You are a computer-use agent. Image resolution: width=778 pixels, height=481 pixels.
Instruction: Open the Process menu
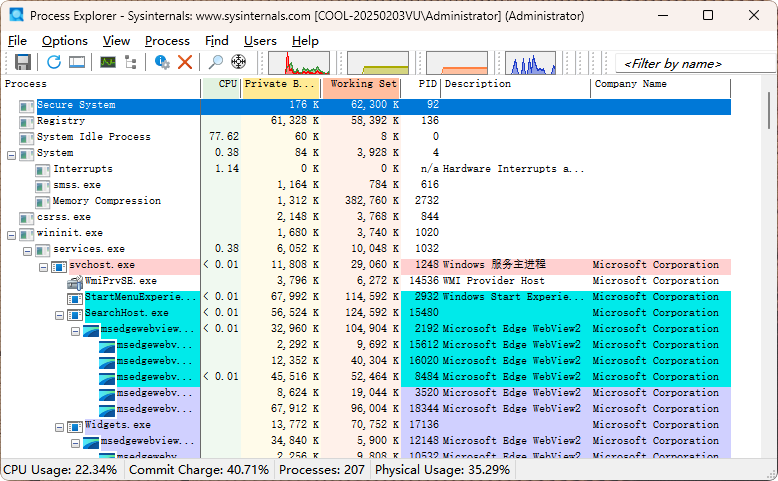[x=167, y=41]
